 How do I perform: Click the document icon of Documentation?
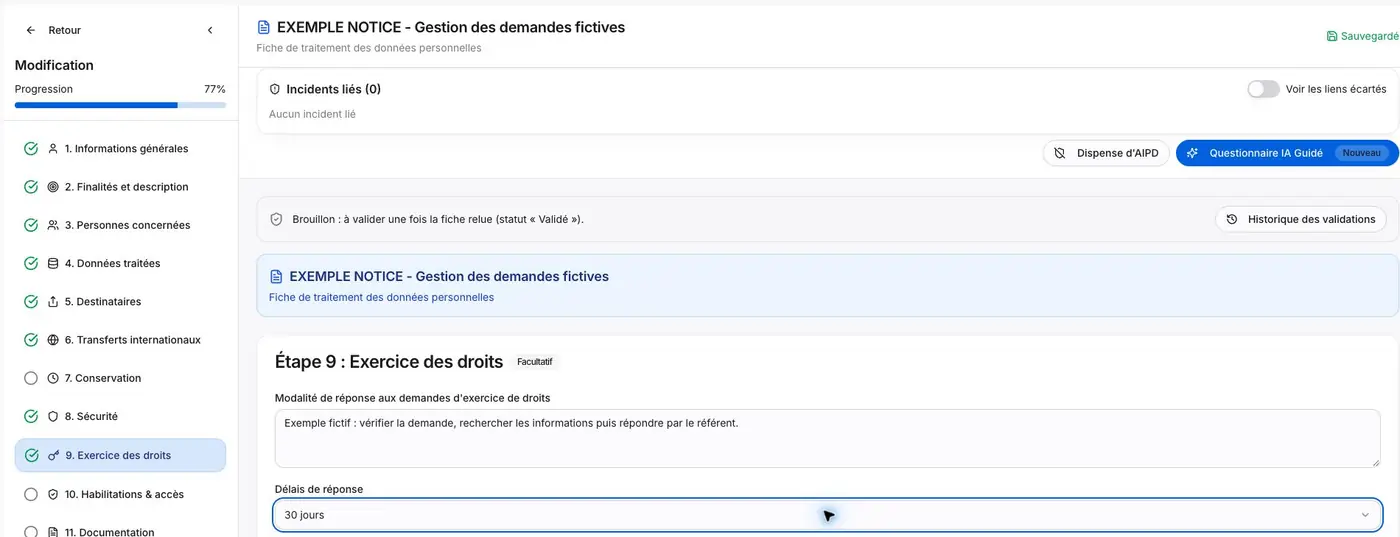coord(53,532)
